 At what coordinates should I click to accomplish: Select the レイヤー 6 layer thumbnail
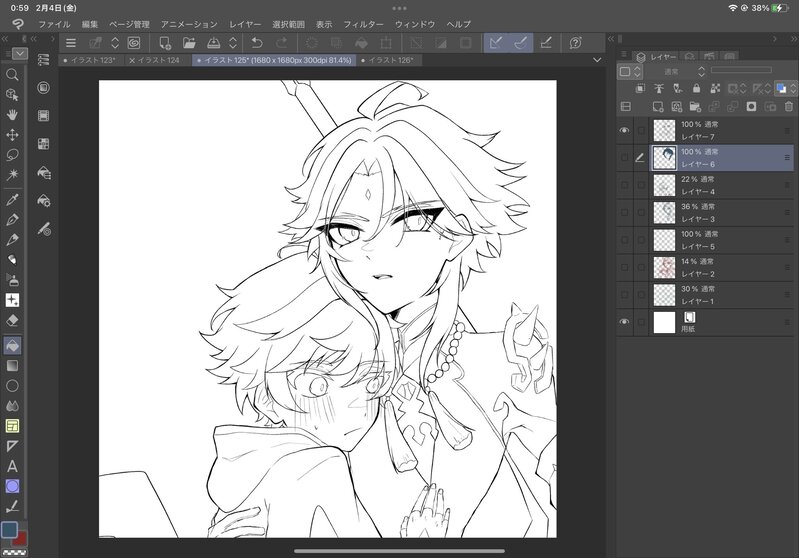(664, 158)
